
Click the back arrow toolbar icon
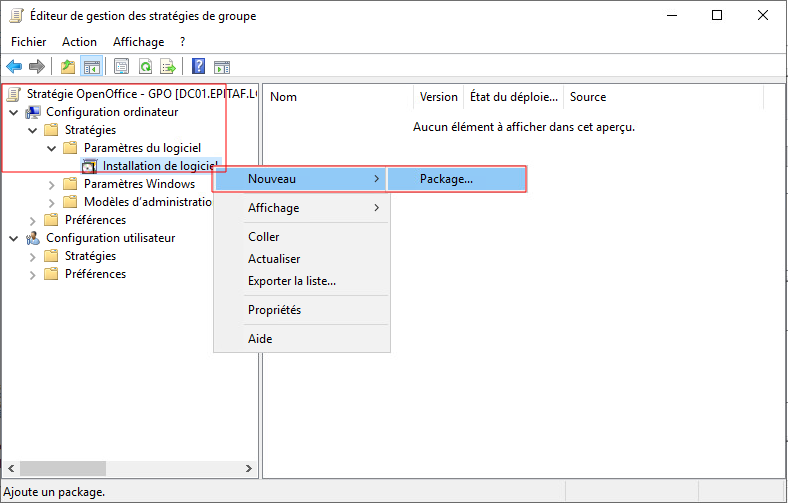[x=14, y=67]
